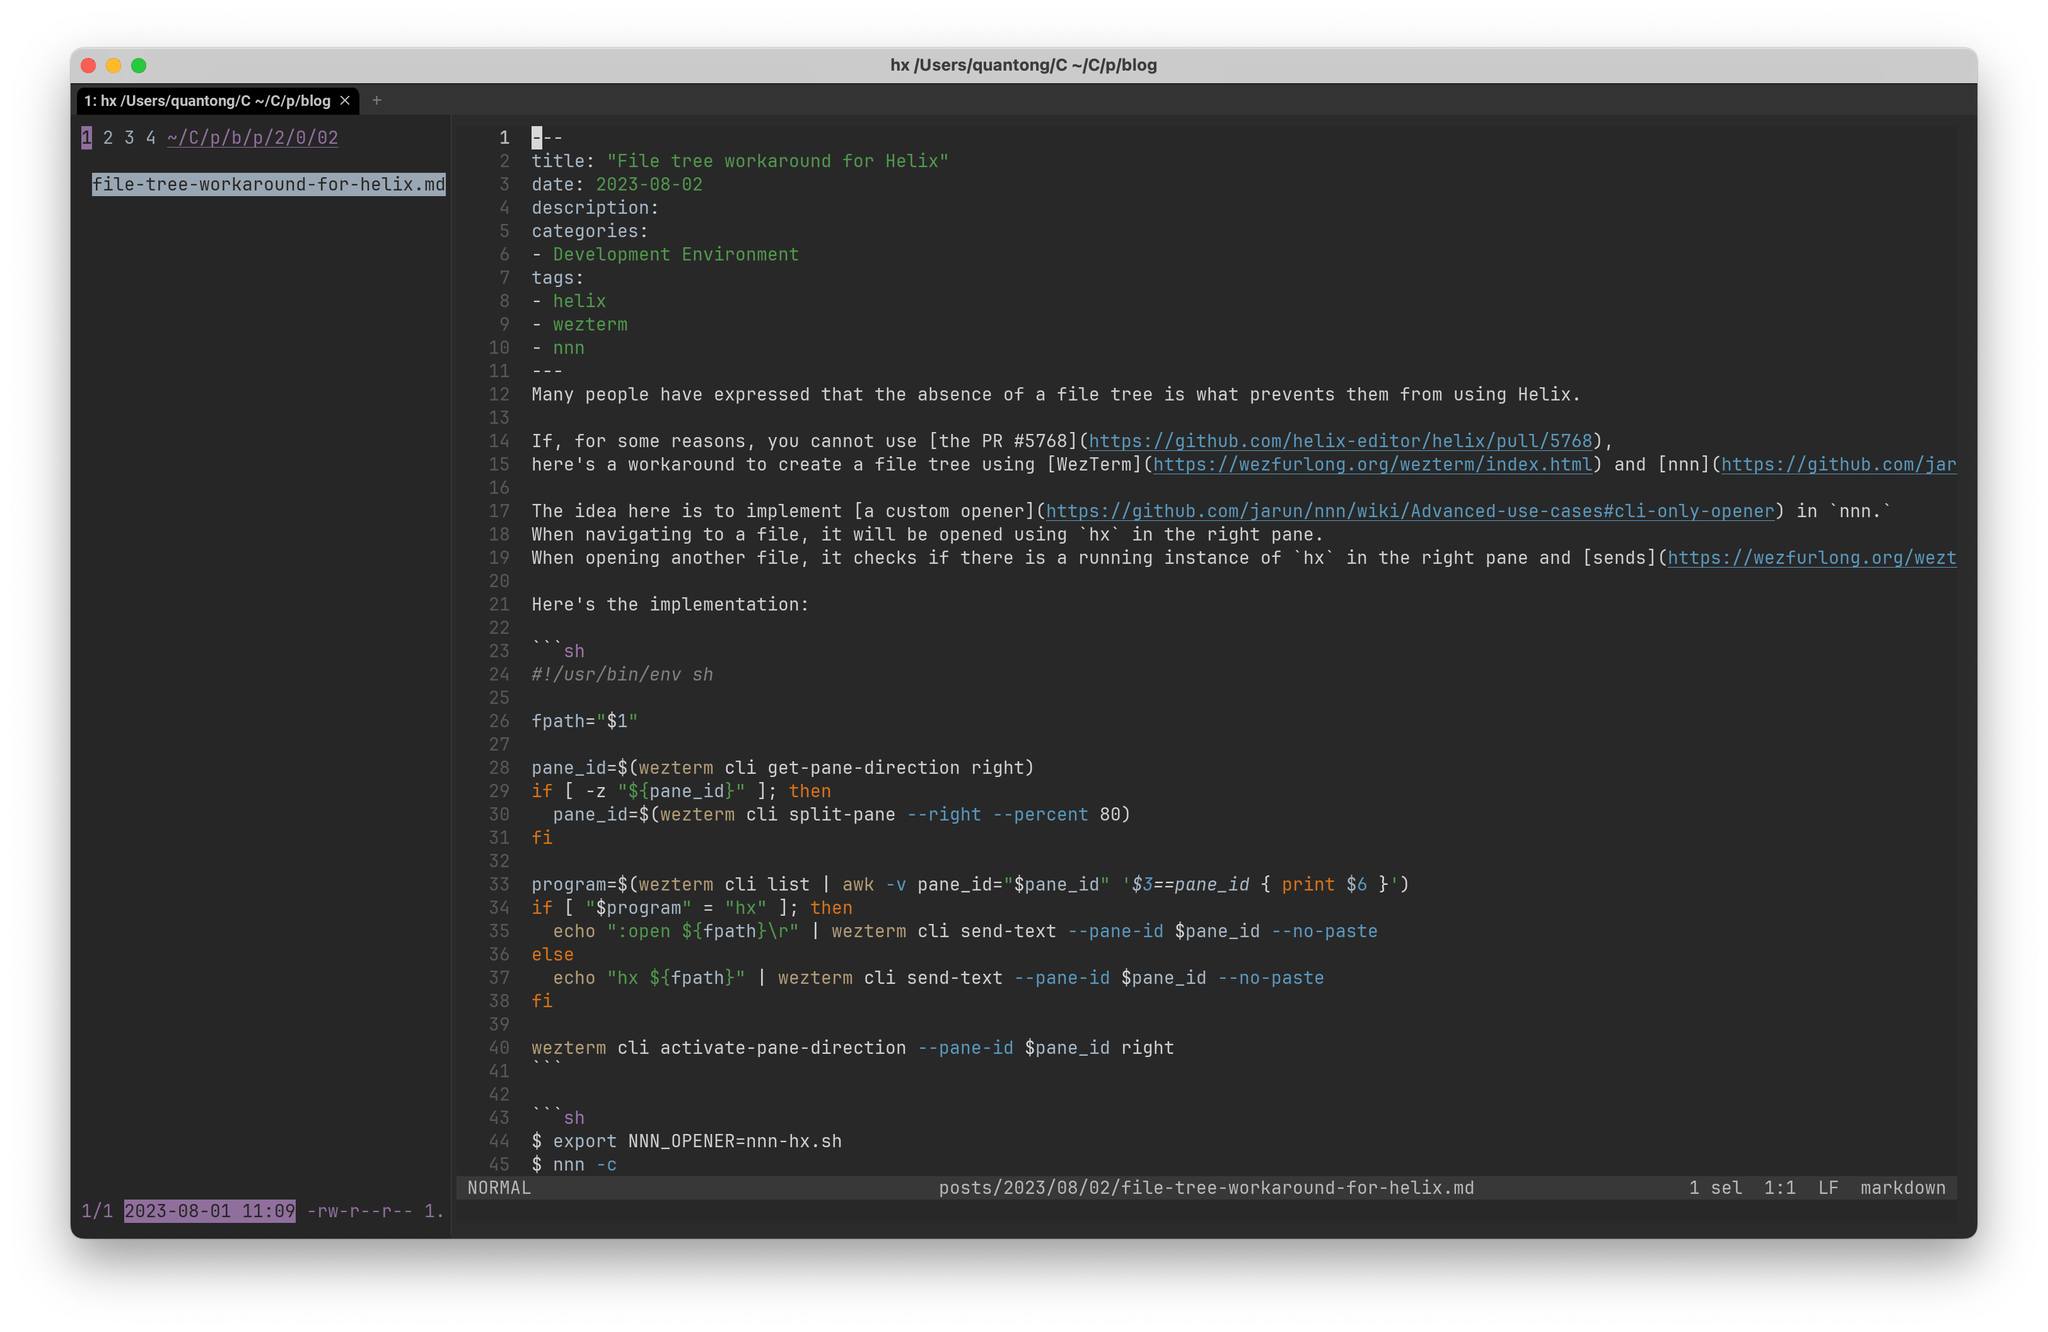Switch to nnn context 3
Viewport: 2048px width, 1332px height.
(x=129, y=138)
